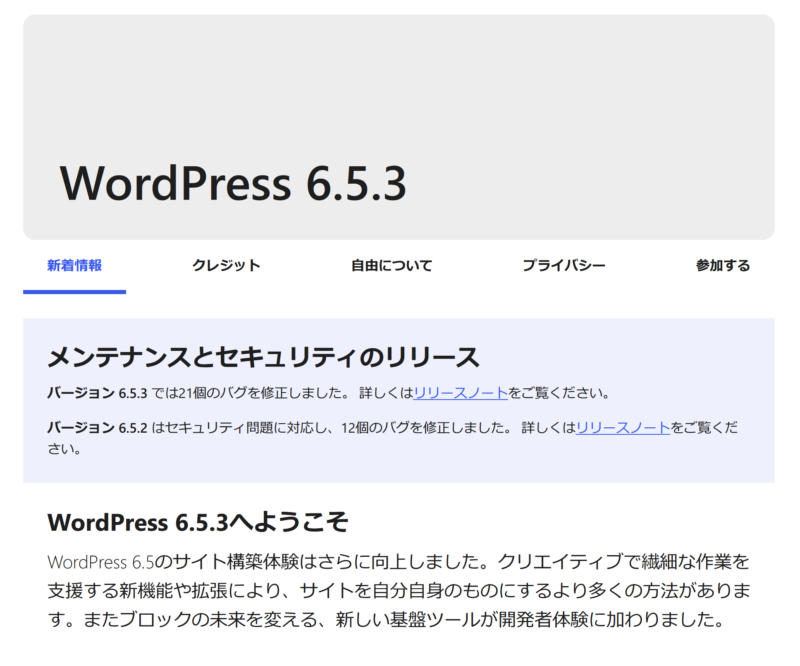Image resolution: width=800 pixels, height=666 pixels.
Task: Open the クレジット tab
Action: 226,266
